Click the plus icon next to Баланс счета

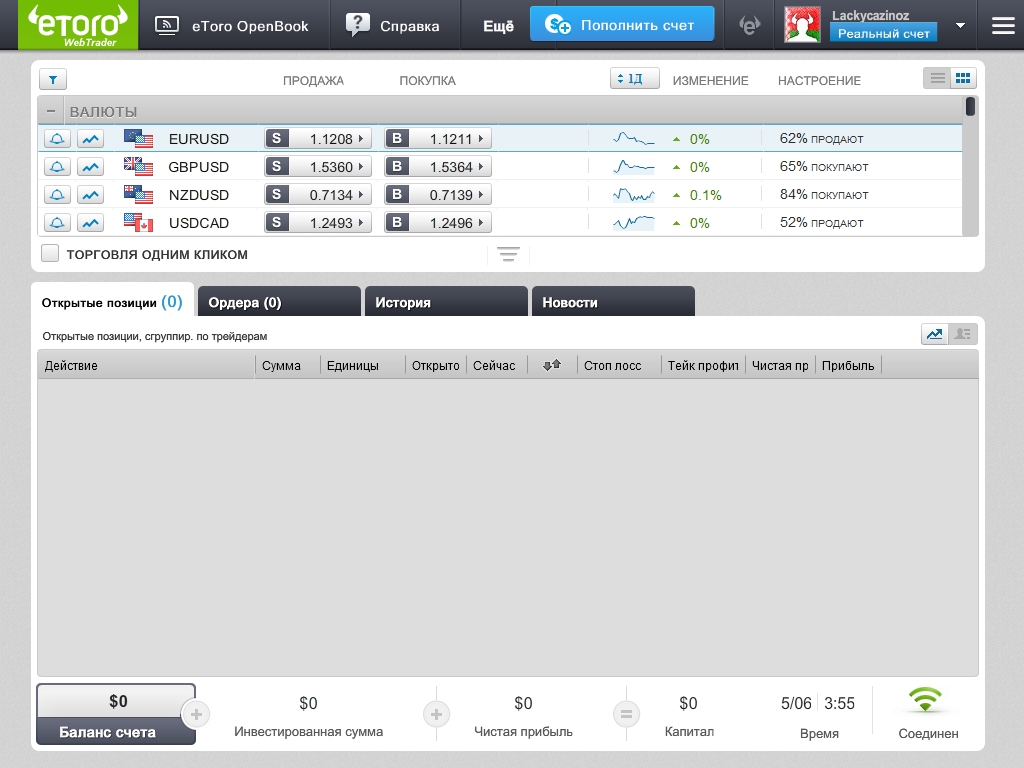pyautogui.click(x=196, y=714)
